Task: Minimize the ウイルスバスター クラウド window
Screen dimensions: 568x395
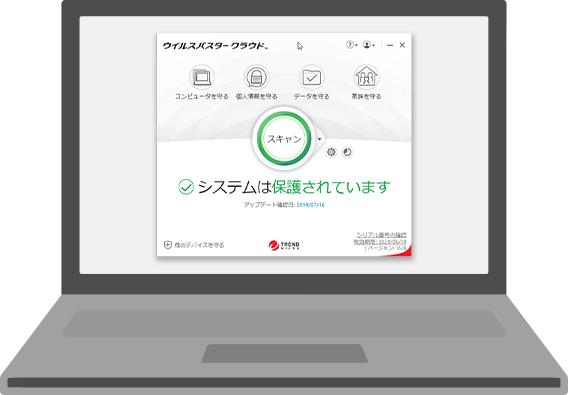Action: (390, 45)
